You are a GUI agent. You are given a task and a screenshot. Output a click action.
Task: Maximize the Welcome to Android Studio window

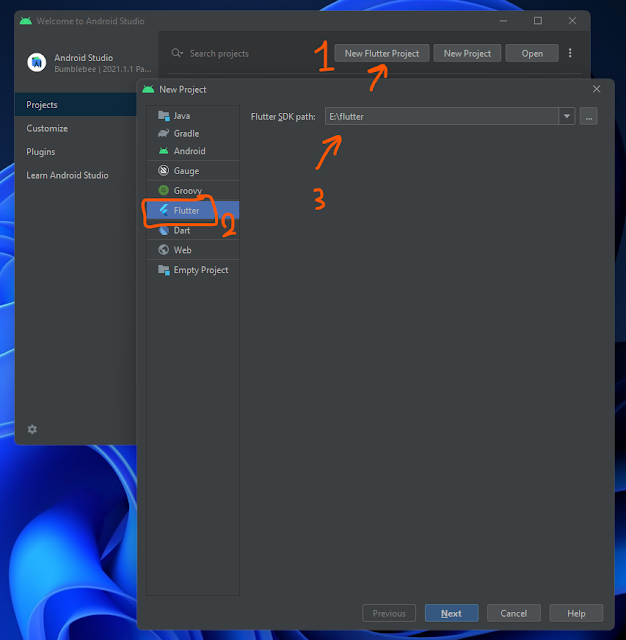[538, 21]
